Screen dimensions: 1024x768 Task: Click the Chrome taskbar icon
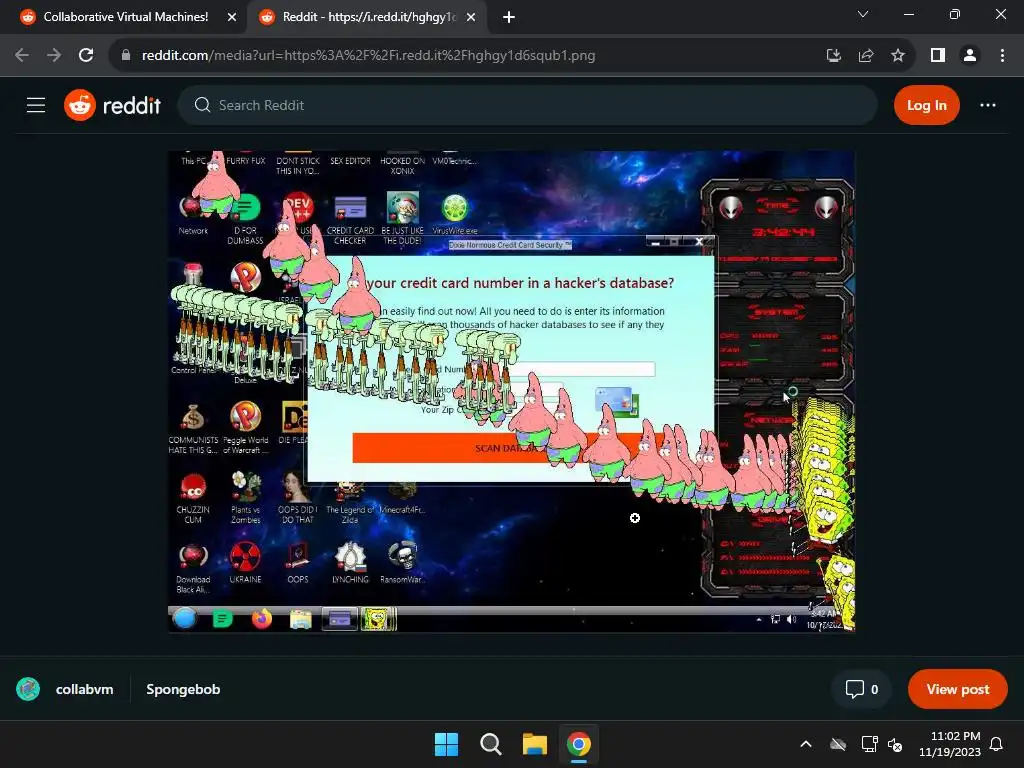tap(579, 744)
